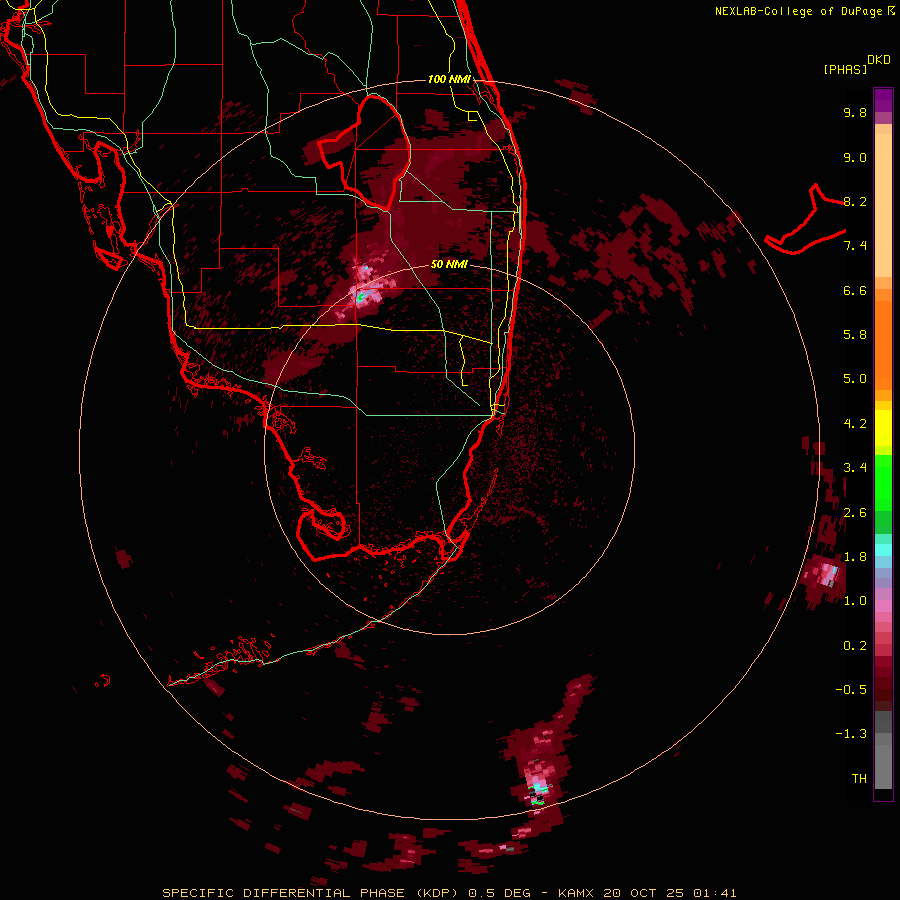This screenshot has width=900, height=900.
Task: Pick the bright yellow color bar segment
Action: tap(883, 428)
